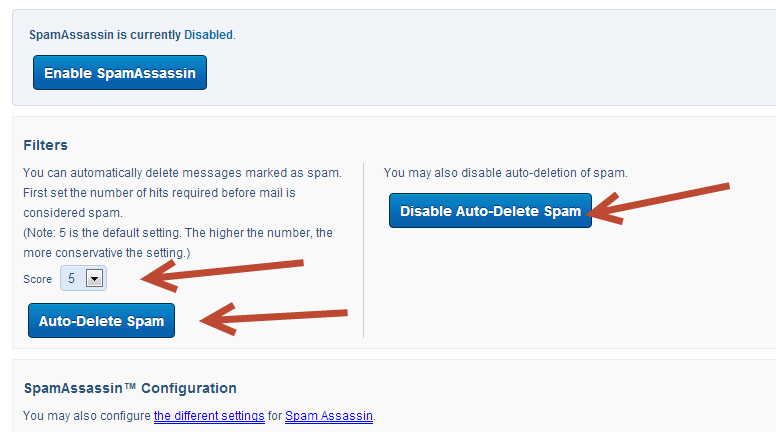This screenshot has width=776, height=432.
Task: Click 'You may also configure' text
Action: (87, 416)
